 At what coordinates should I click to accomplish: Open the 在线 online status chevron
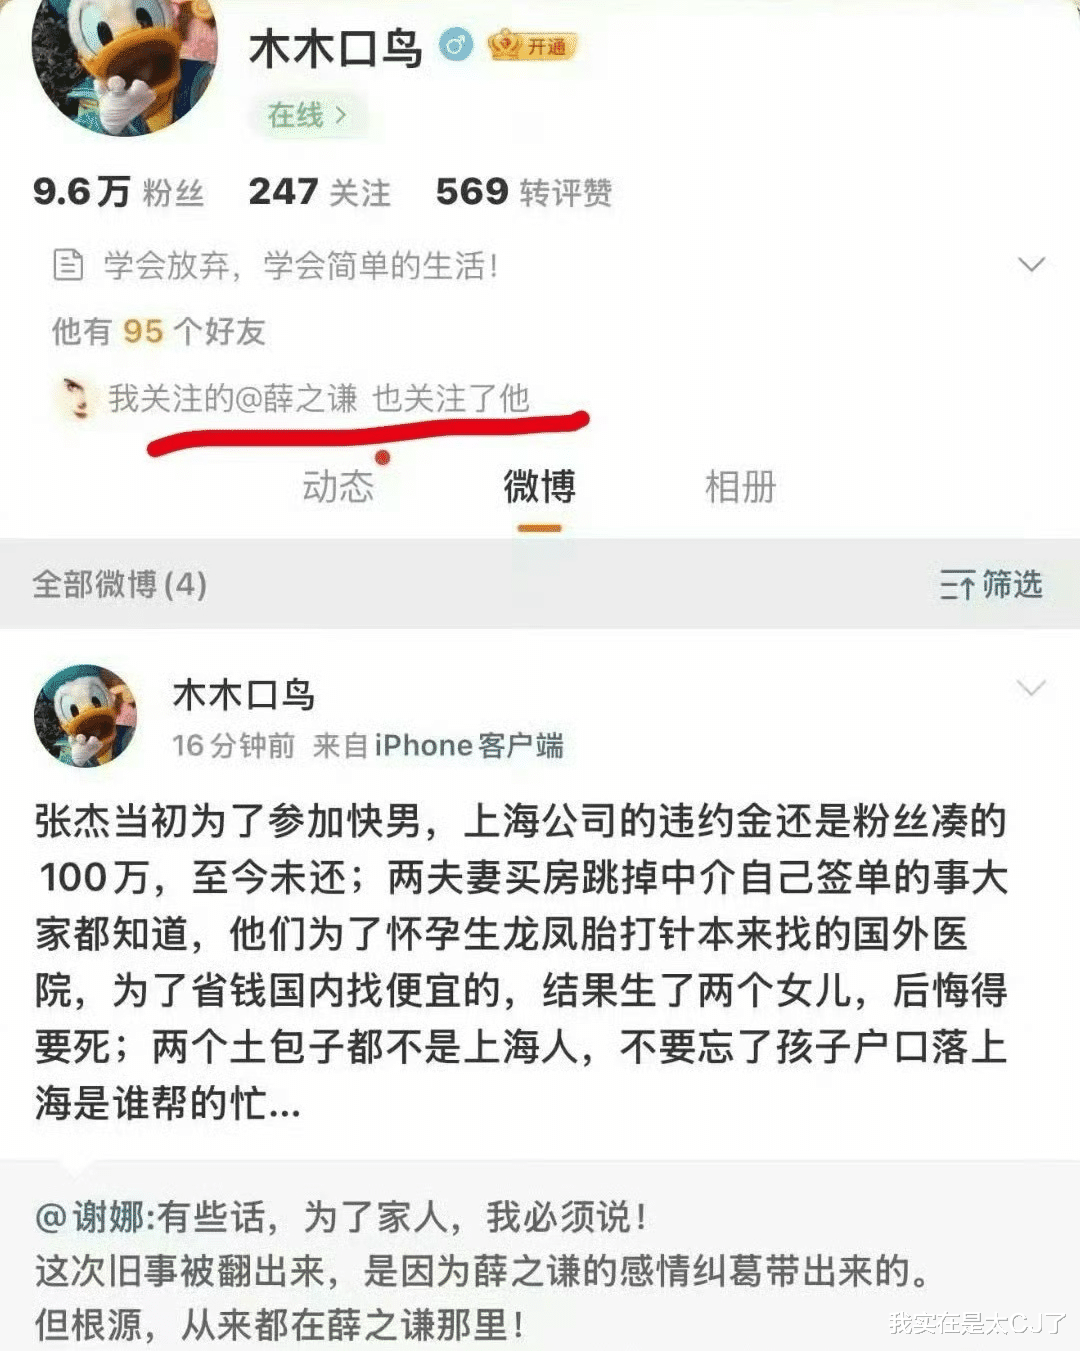[308, 115]
